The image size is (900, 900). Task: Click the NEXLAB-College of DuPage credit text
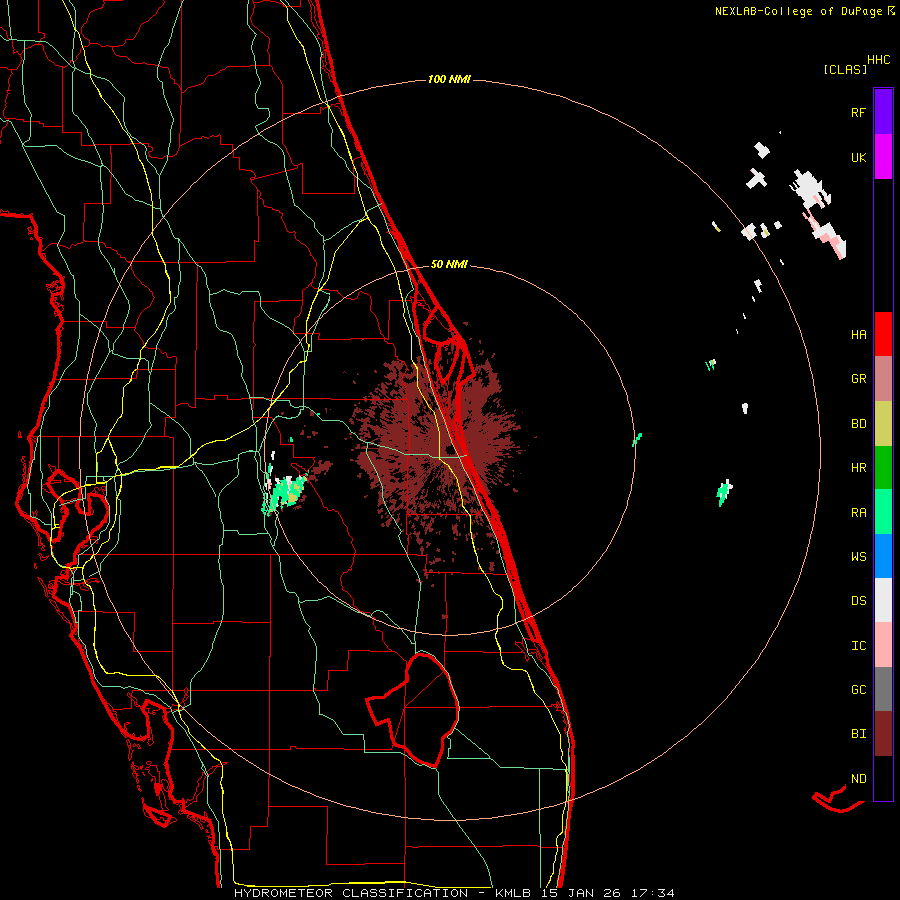click(x=798, y=11)
